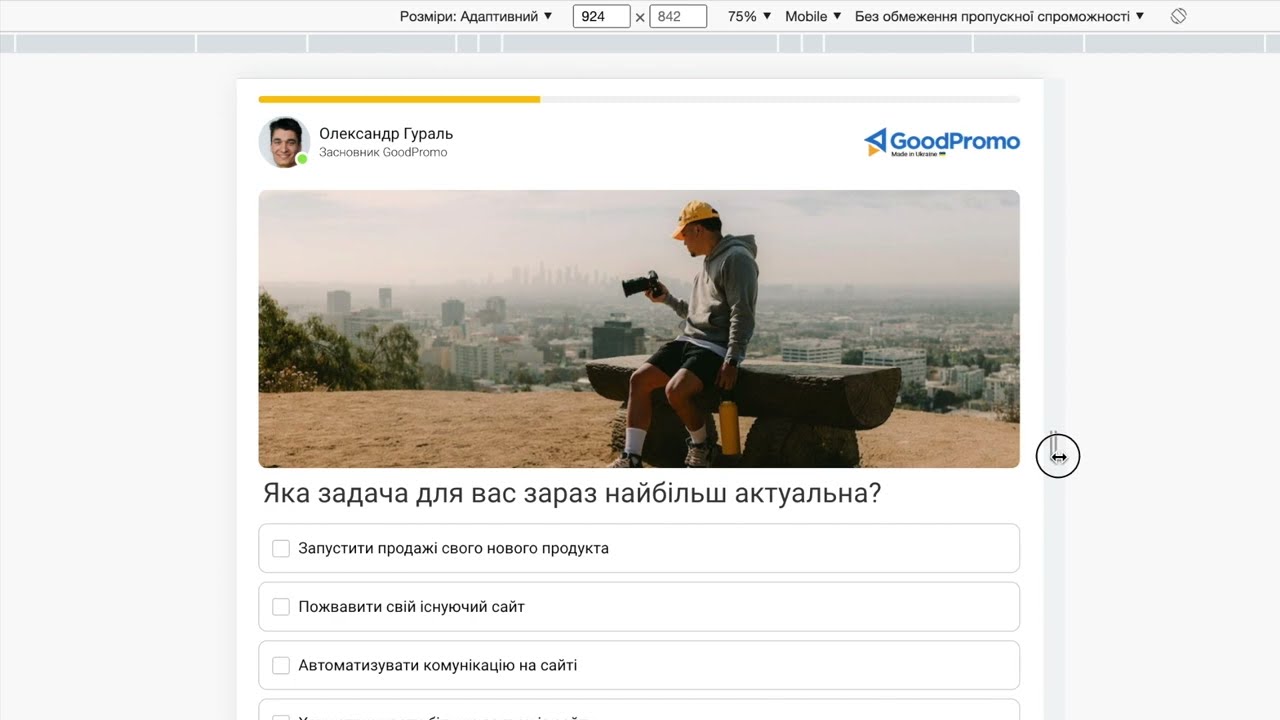
Task: Open the Mobile device type dropdown
Action: pos(813,16)
